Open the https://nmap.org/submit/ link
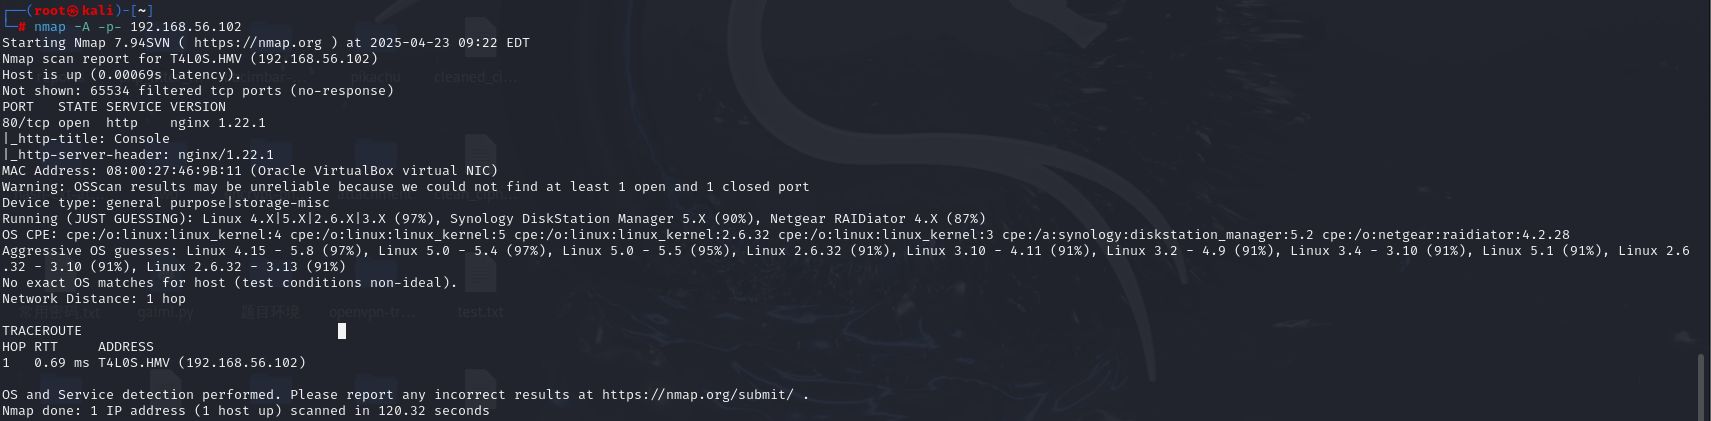 698,395
